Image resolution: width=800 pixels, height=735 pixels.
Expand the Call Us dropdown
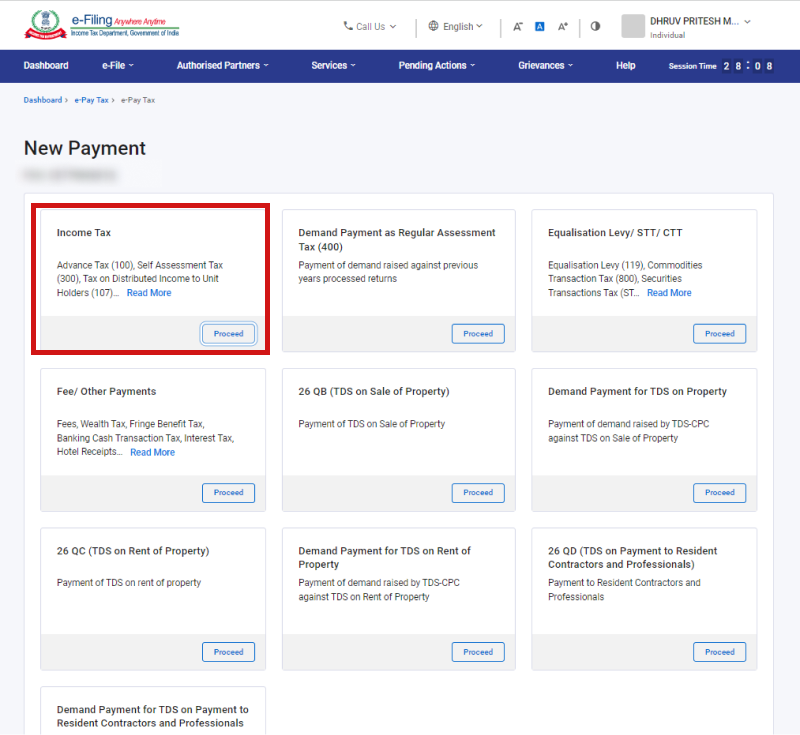pos(370,26)
